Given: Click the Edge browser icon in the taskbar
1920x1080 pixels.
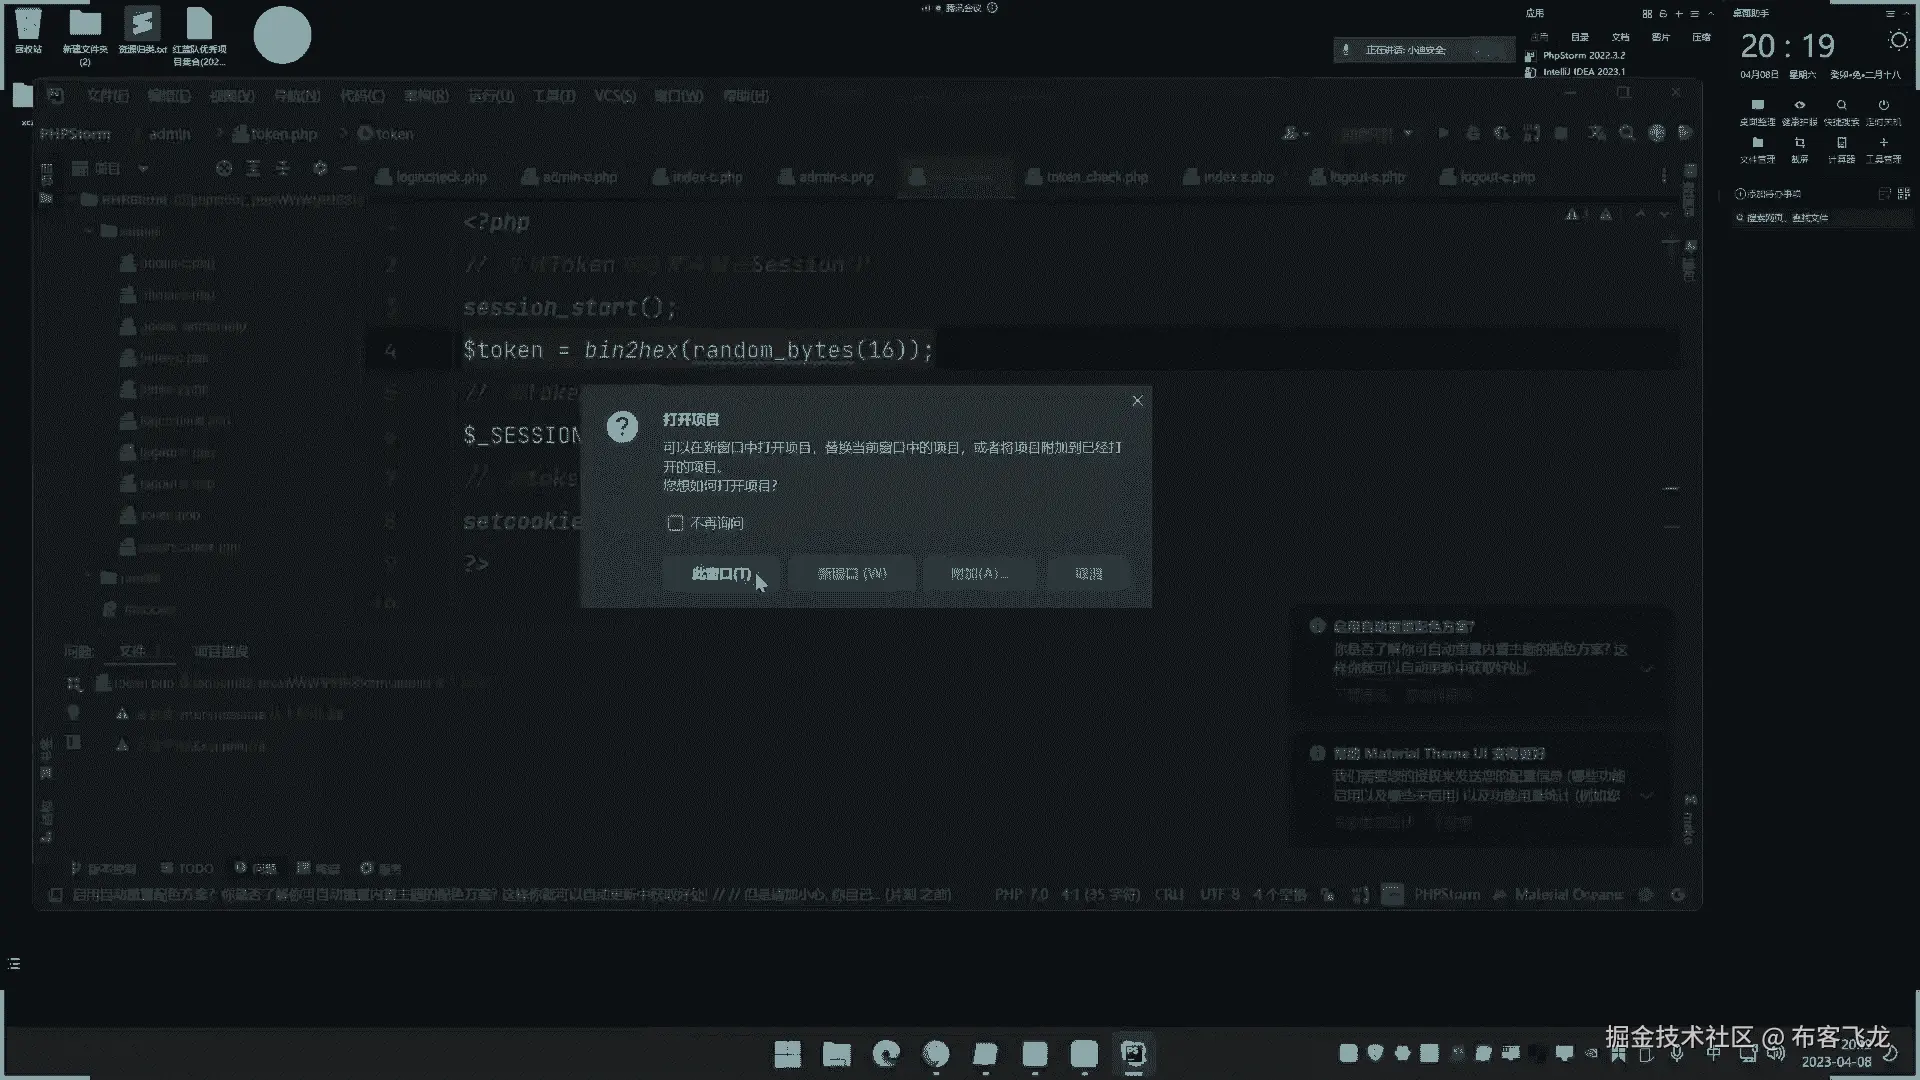Looking at the screenshot, I should point(886,1054).
